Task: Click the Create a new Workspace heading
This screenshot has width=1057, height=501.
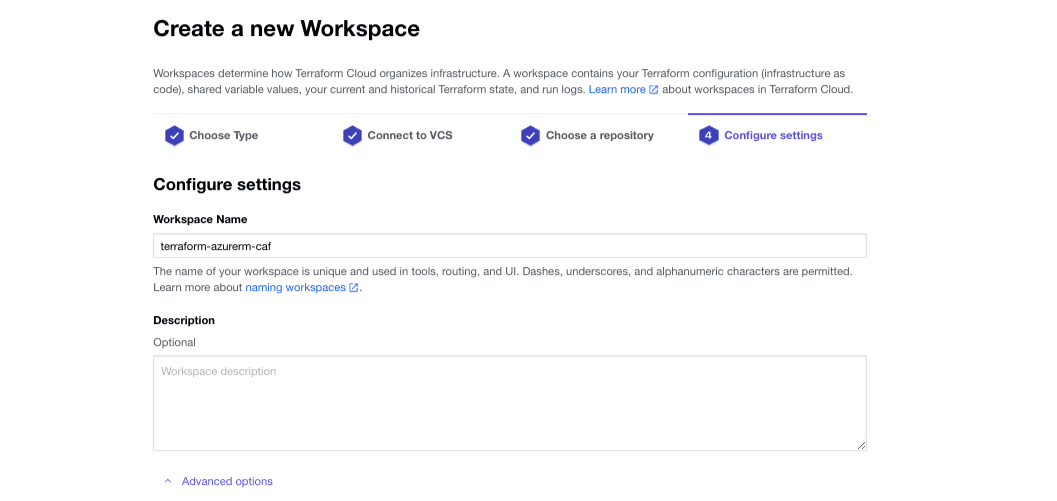Action: 286,29
